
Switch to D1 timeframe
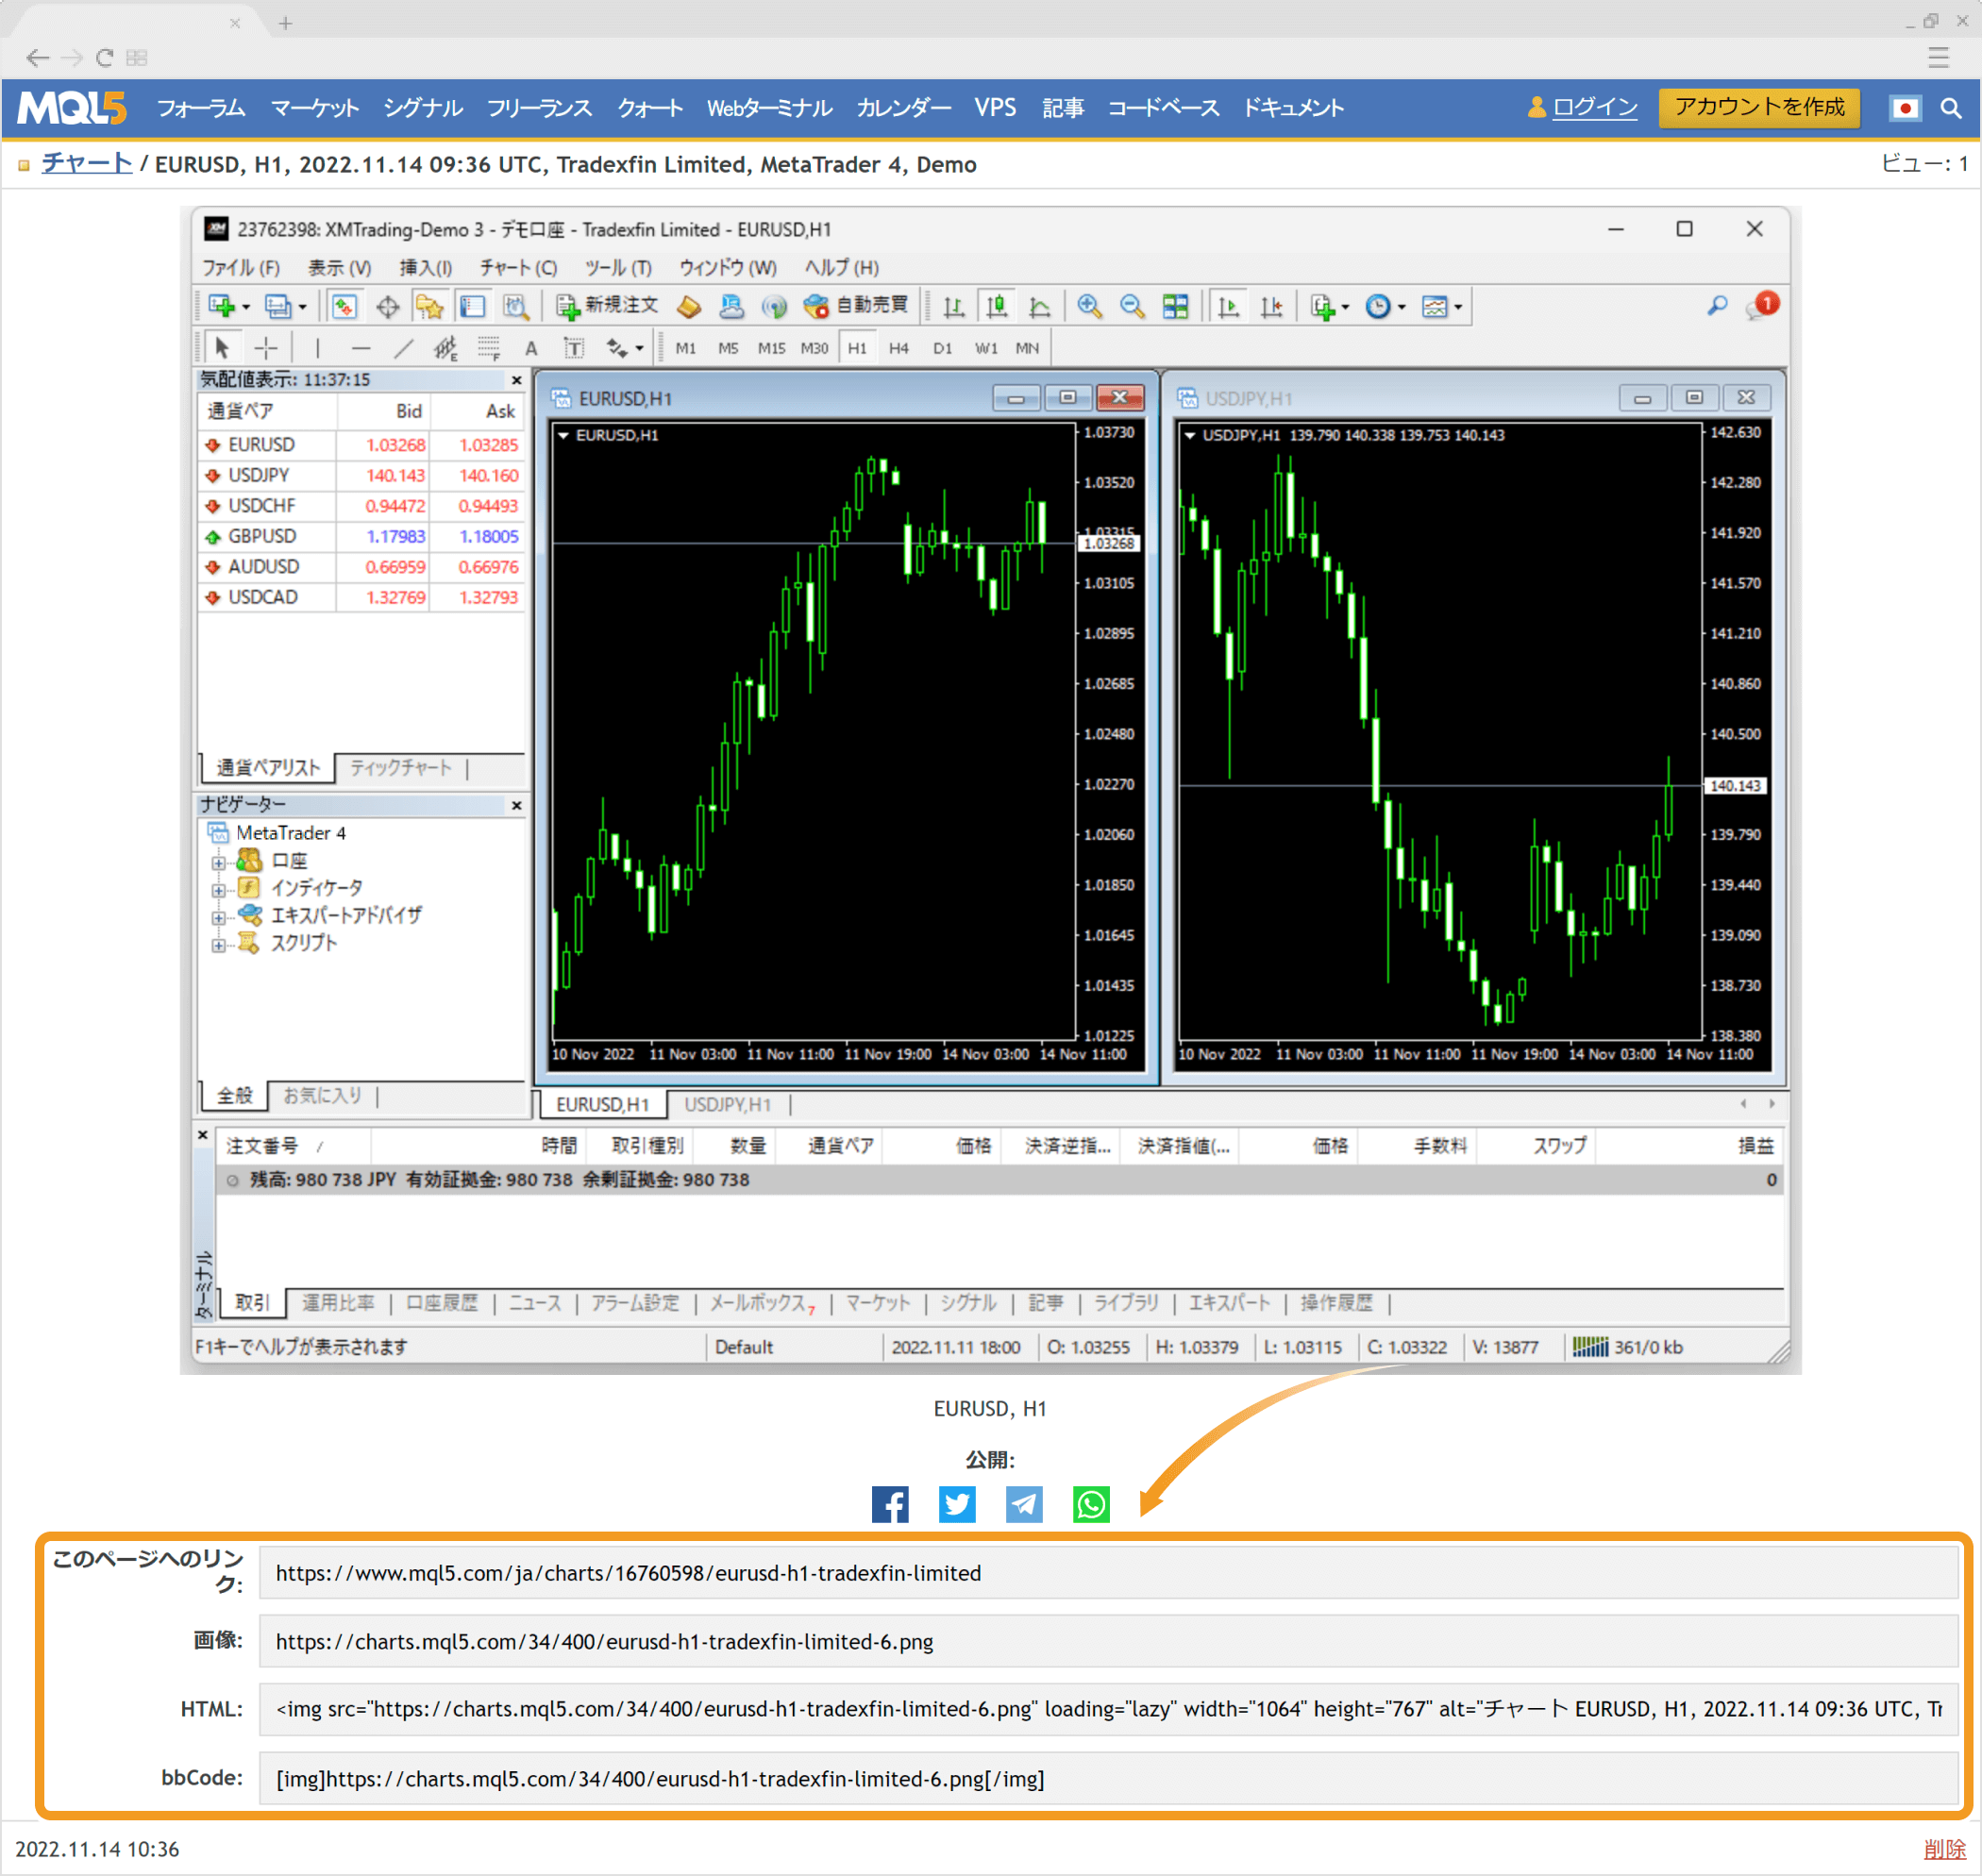pos(942,348)
